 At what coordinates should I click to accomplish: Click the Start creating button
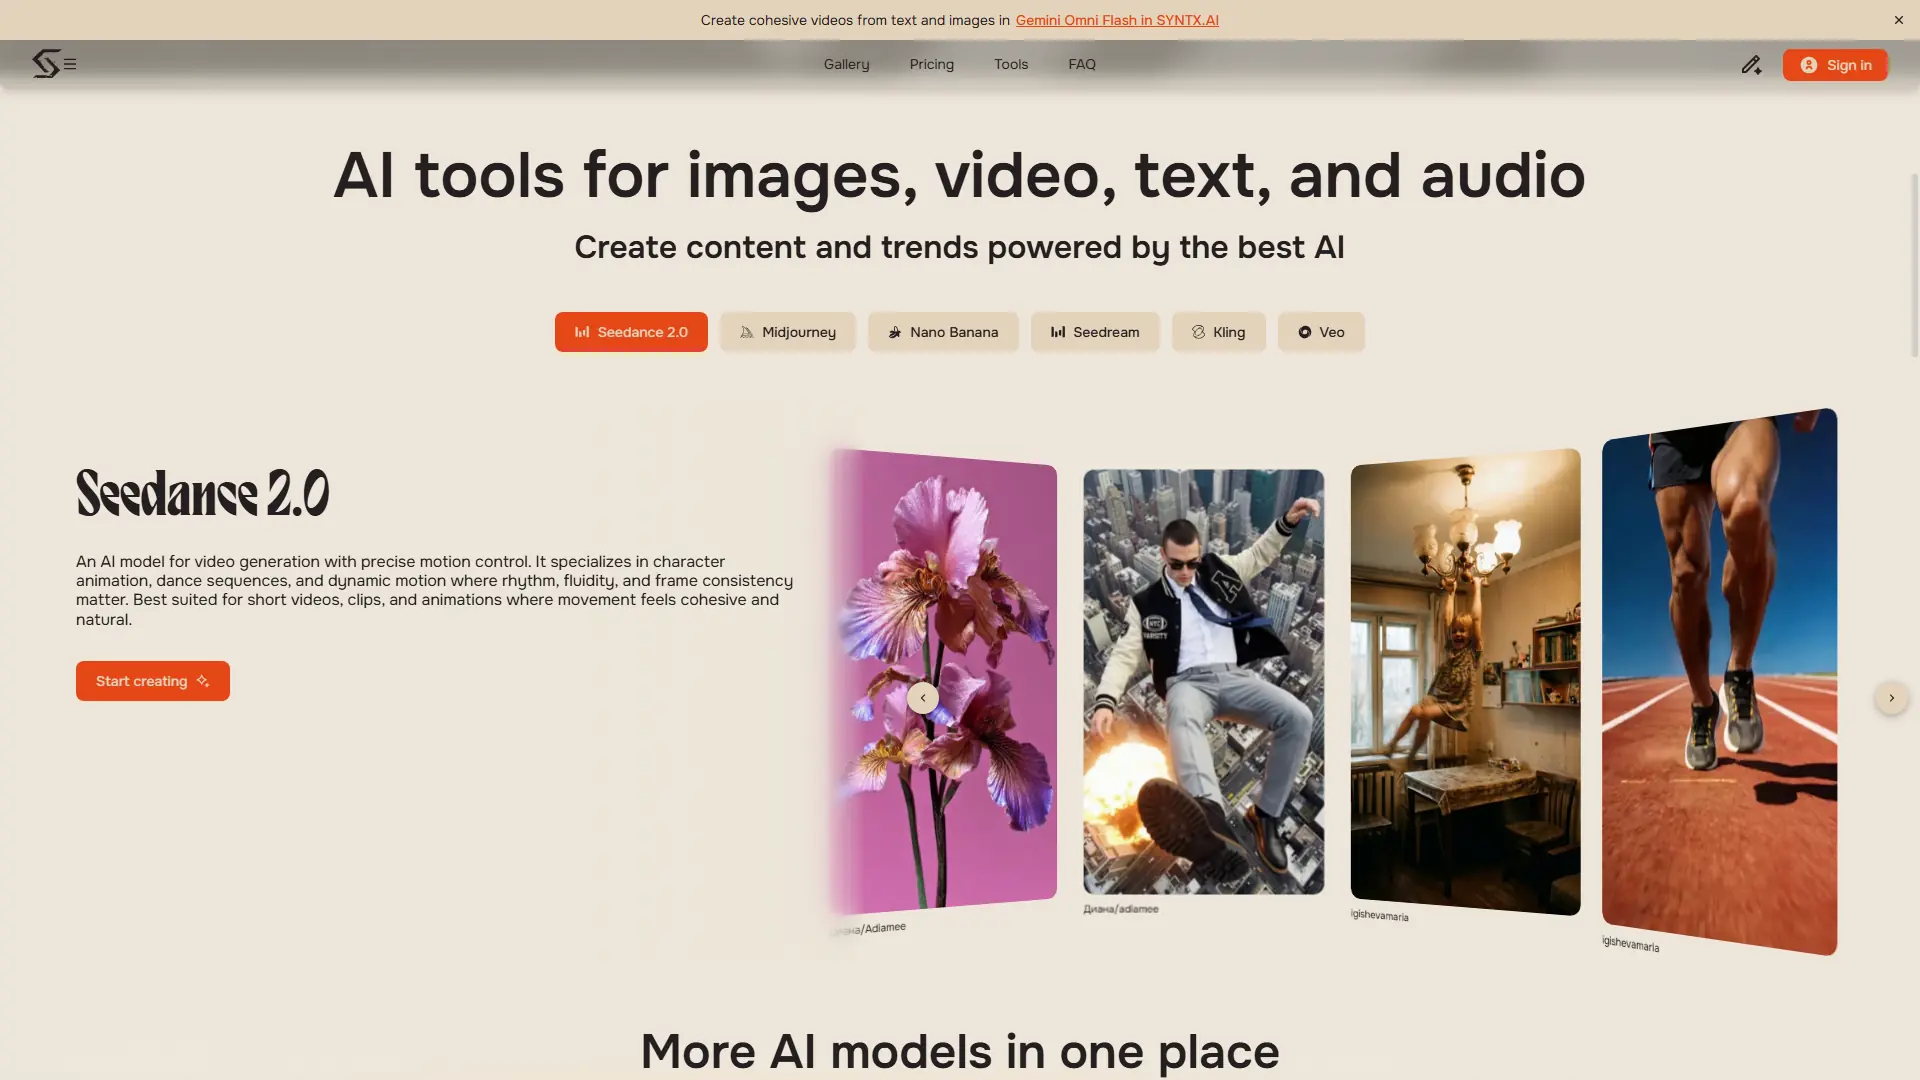click(x=153, y=681)
